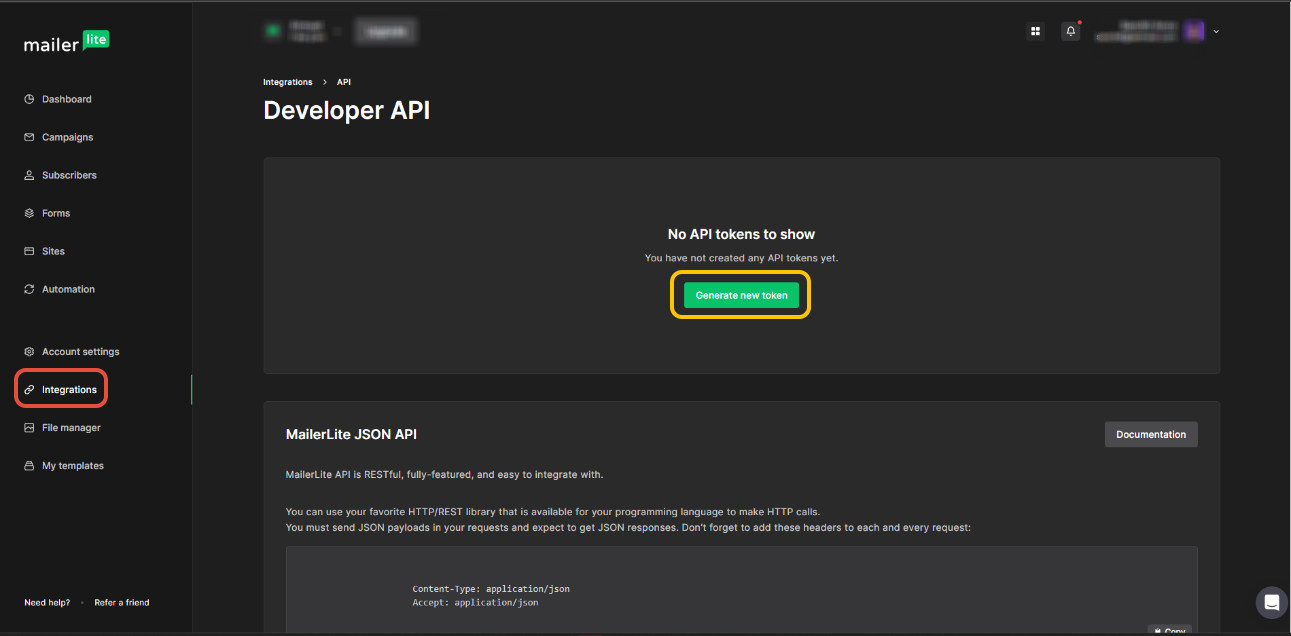Click the My templates icon
This screenshot has width=1291, height=636.
click(x=30, y=466)
